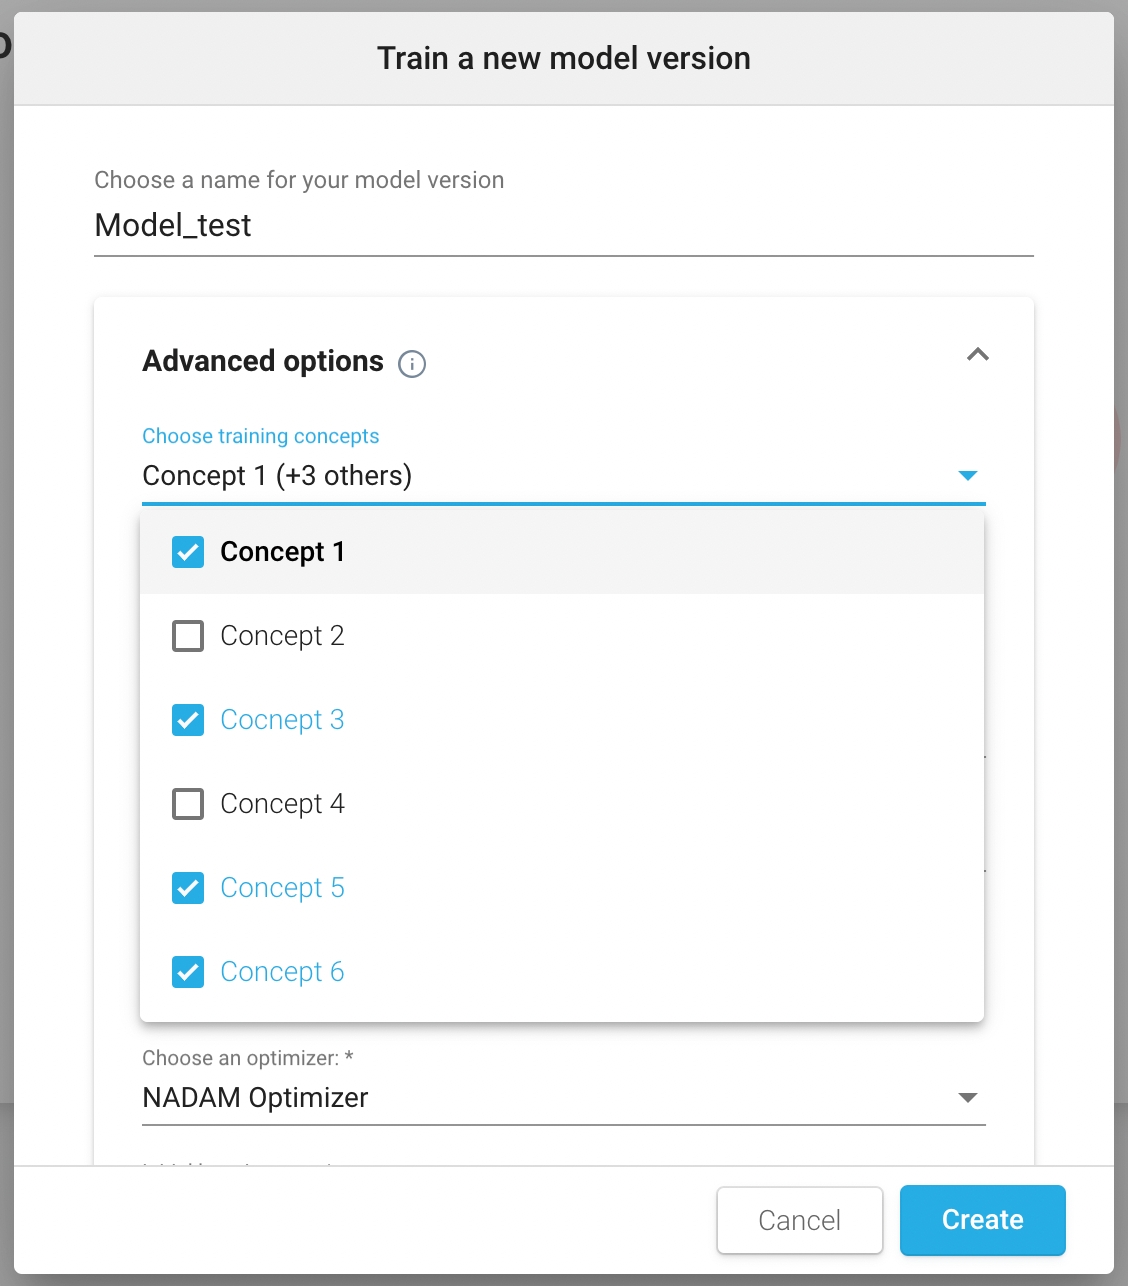Viewport: 1128px width, 1286px height.
Task: Open the training concepts dropdown arrow
Action: (x=967, y=476)
